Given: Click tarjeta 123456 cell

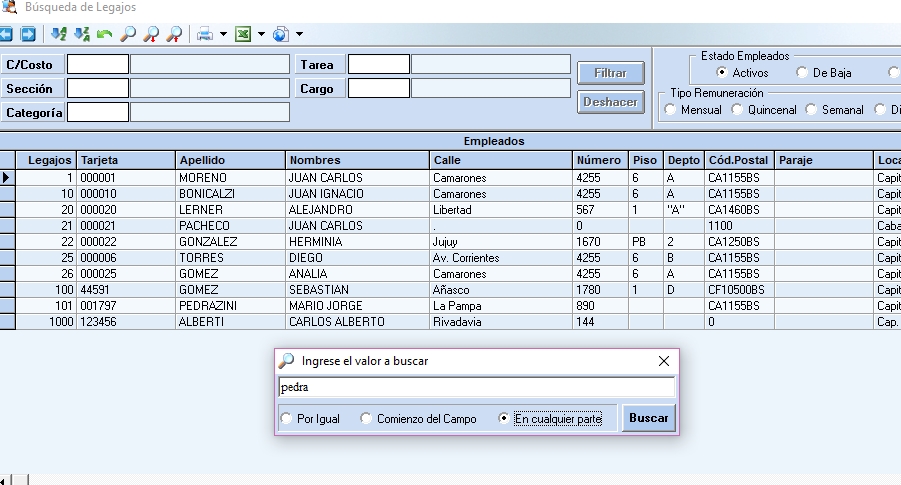Looking at the screenshot, I should [x=126, y=322].
